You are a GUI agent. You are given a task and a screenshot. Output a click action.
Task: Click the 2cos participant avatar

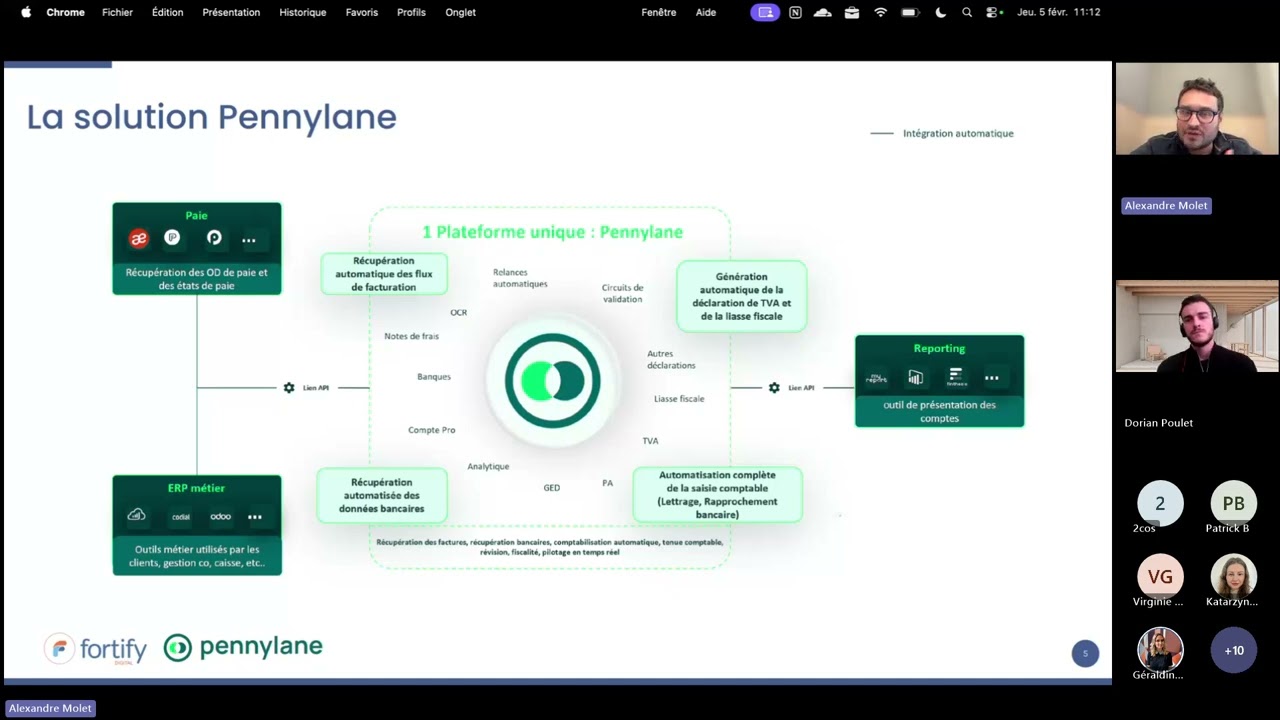1160,504
